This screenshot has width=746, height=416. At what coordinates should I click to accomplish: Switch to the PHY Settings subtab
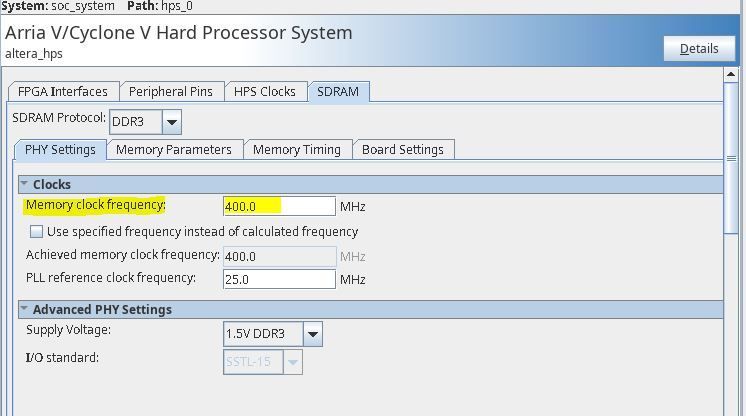point(60,149)
